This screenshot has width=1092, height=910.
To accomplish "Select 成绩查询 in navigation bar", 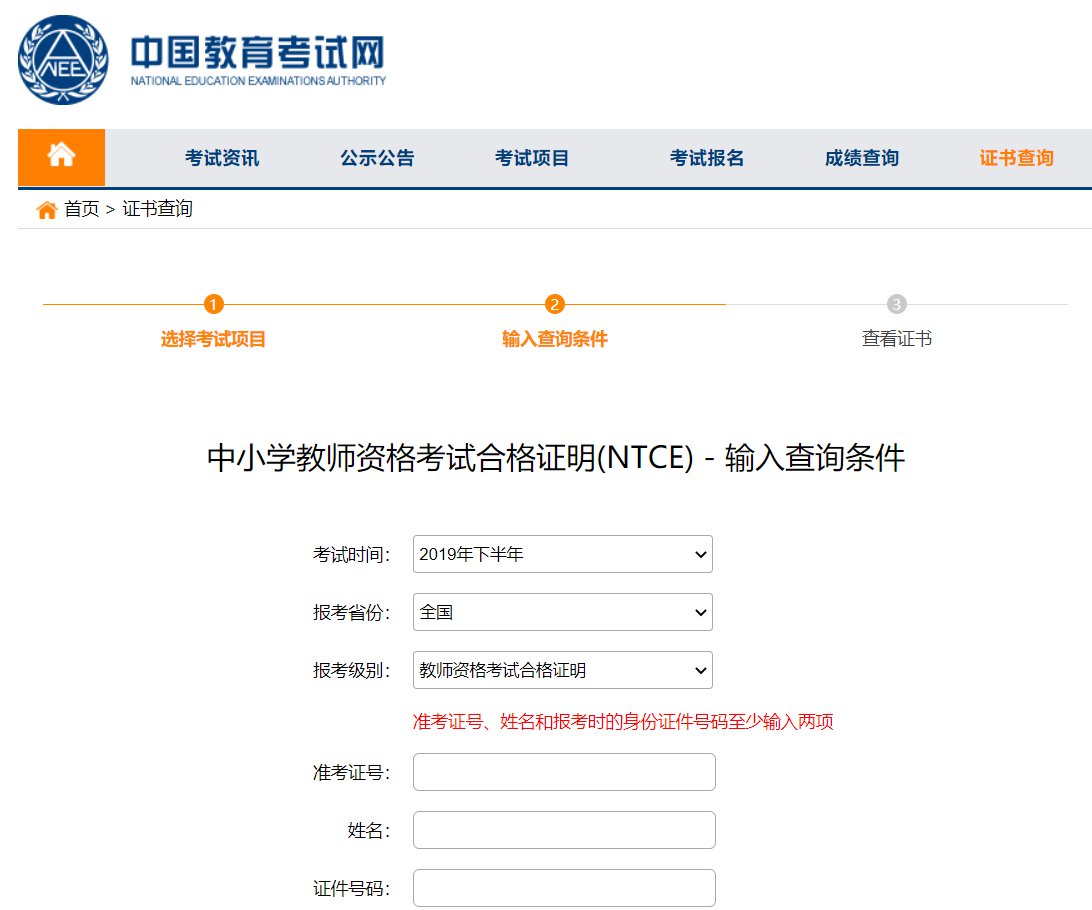I will coord(861,158).
